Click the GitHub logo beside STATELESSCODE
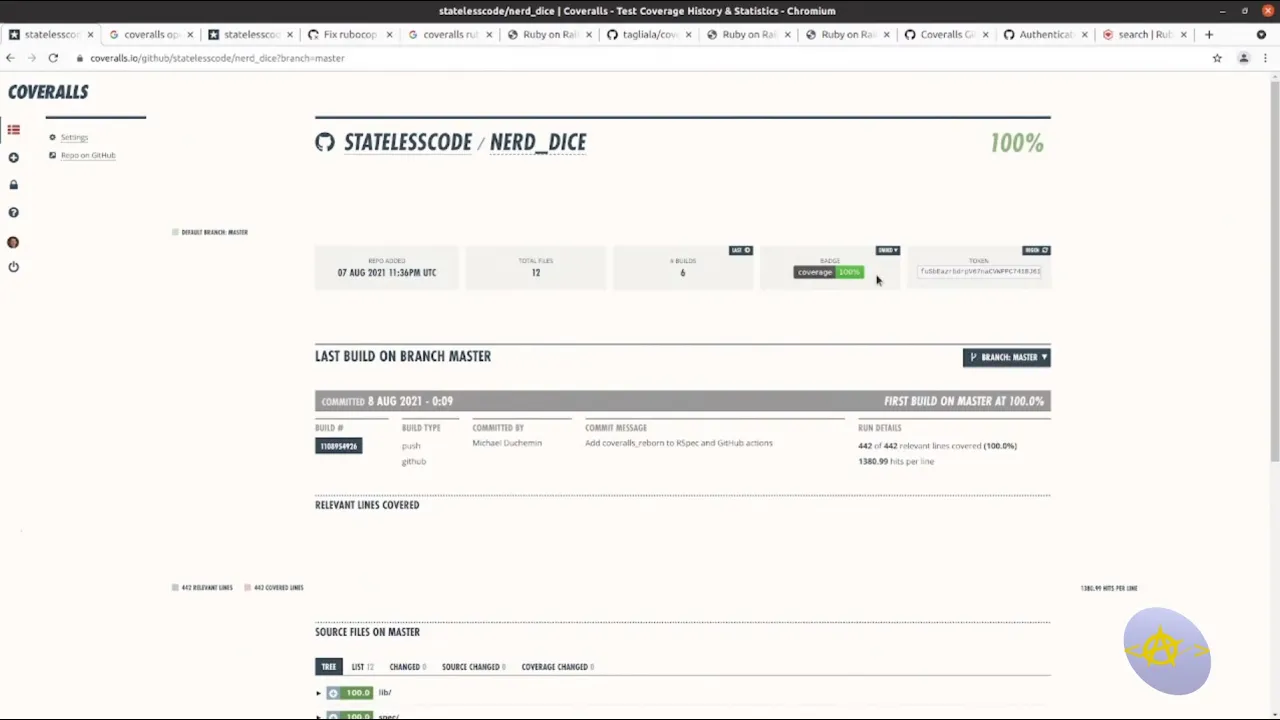Image resolution: width=1280 pixels, height=720 pixels. [325, 142]
